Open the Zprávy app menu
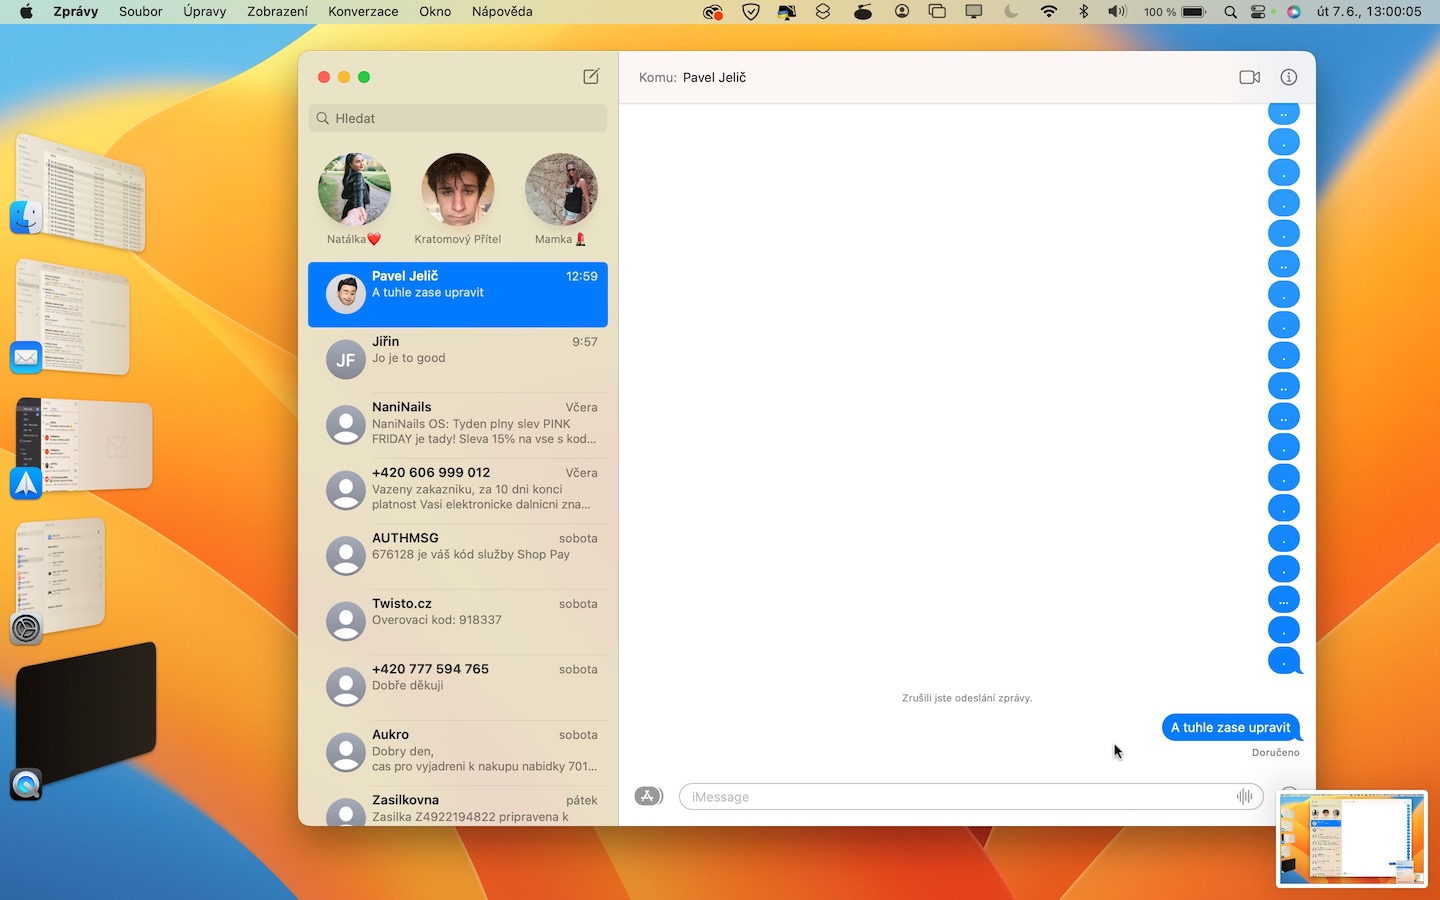 pos(75,12)
